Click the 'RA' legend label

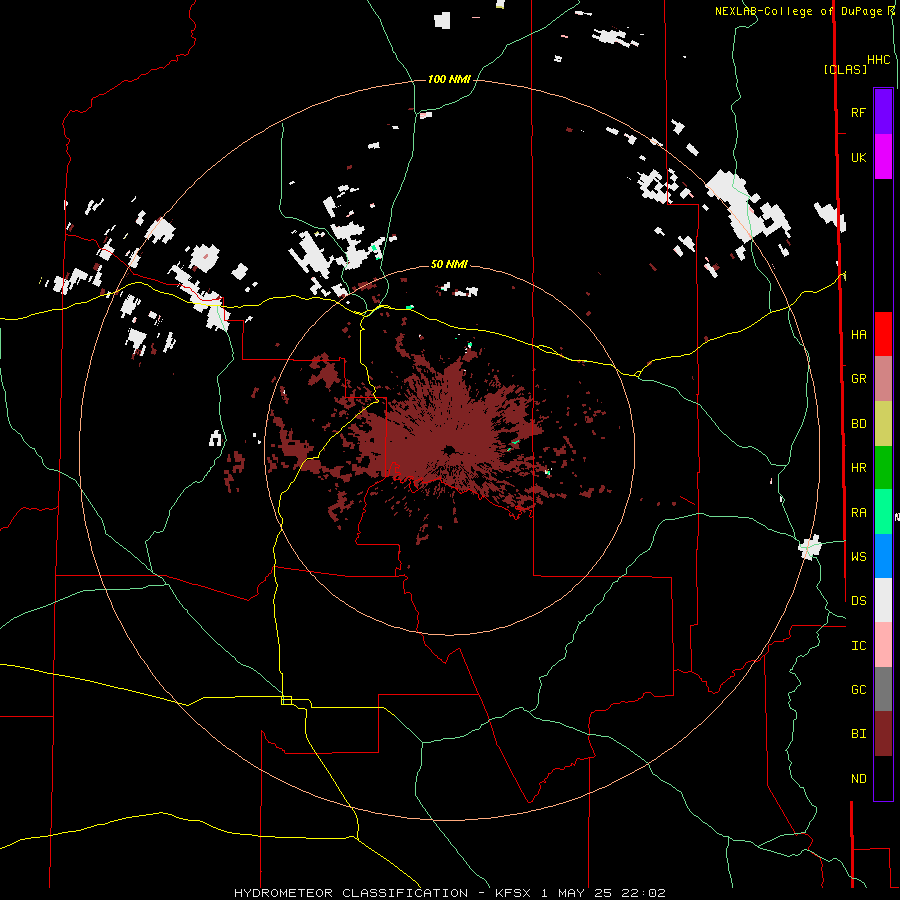click(858, 513)
